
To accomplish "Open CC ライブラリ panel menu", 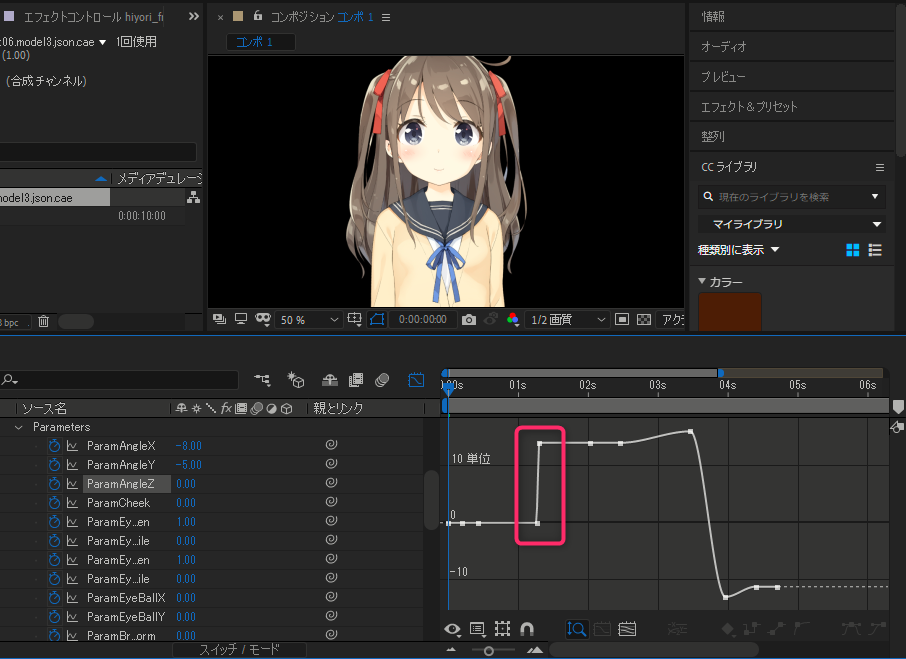I will pyautogui.click(x=879, y=167).
